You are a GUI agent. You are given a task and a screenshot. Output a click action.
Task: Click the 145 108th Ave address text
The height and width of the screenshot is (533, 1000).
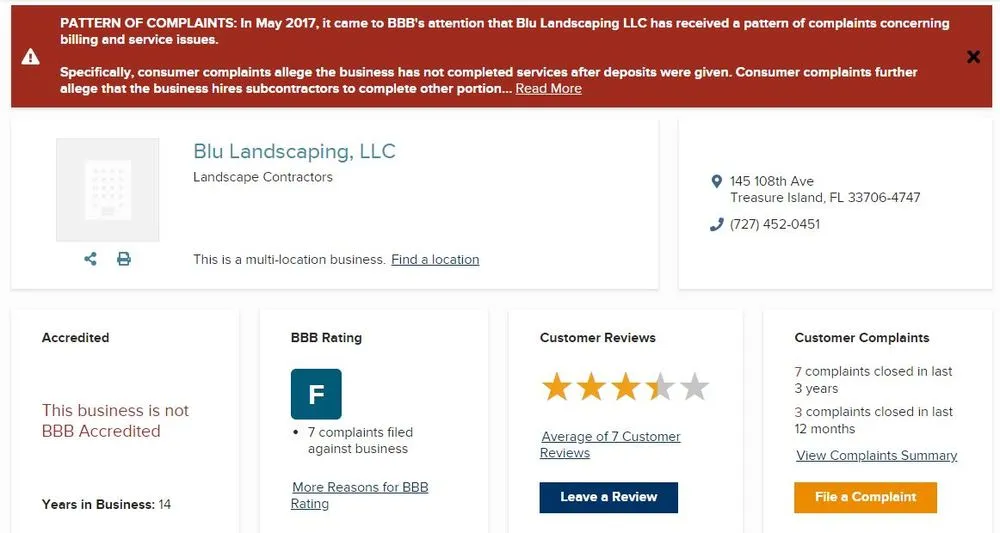coord(772,181)
